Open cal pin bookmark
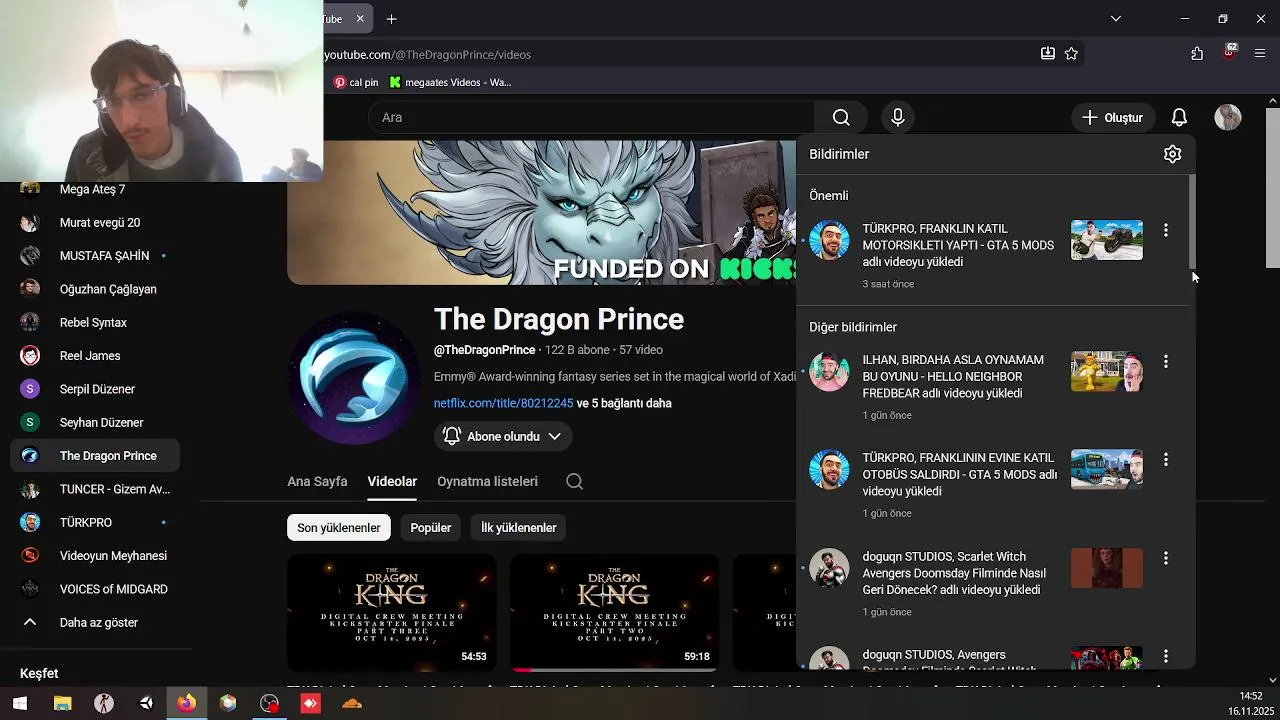The height and width of the screenshot is (720, 1280). point(356,82)
